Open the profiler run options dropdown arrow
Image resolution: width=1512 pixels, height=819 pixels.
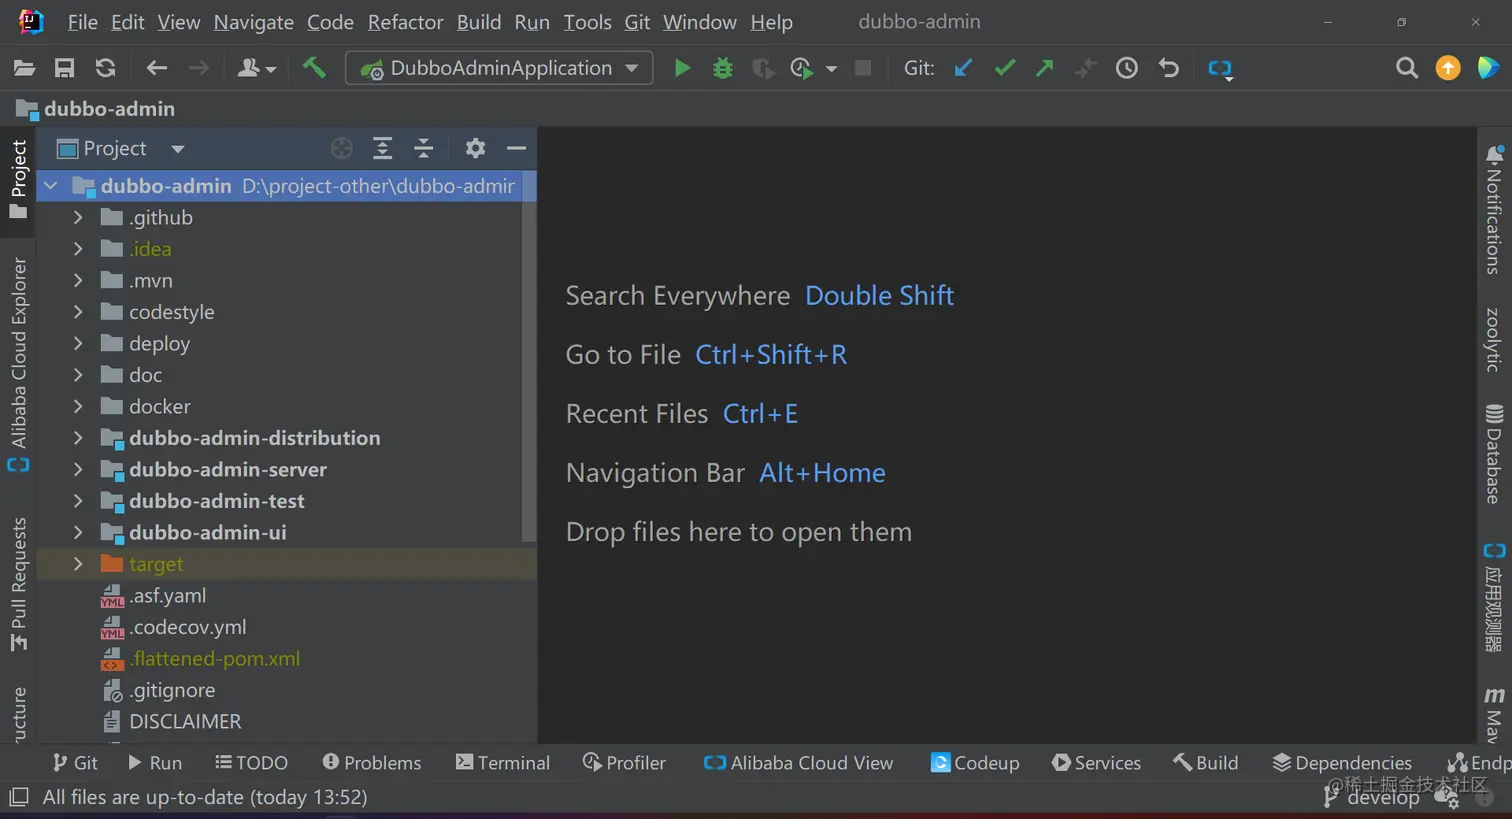tap(831, 69)
